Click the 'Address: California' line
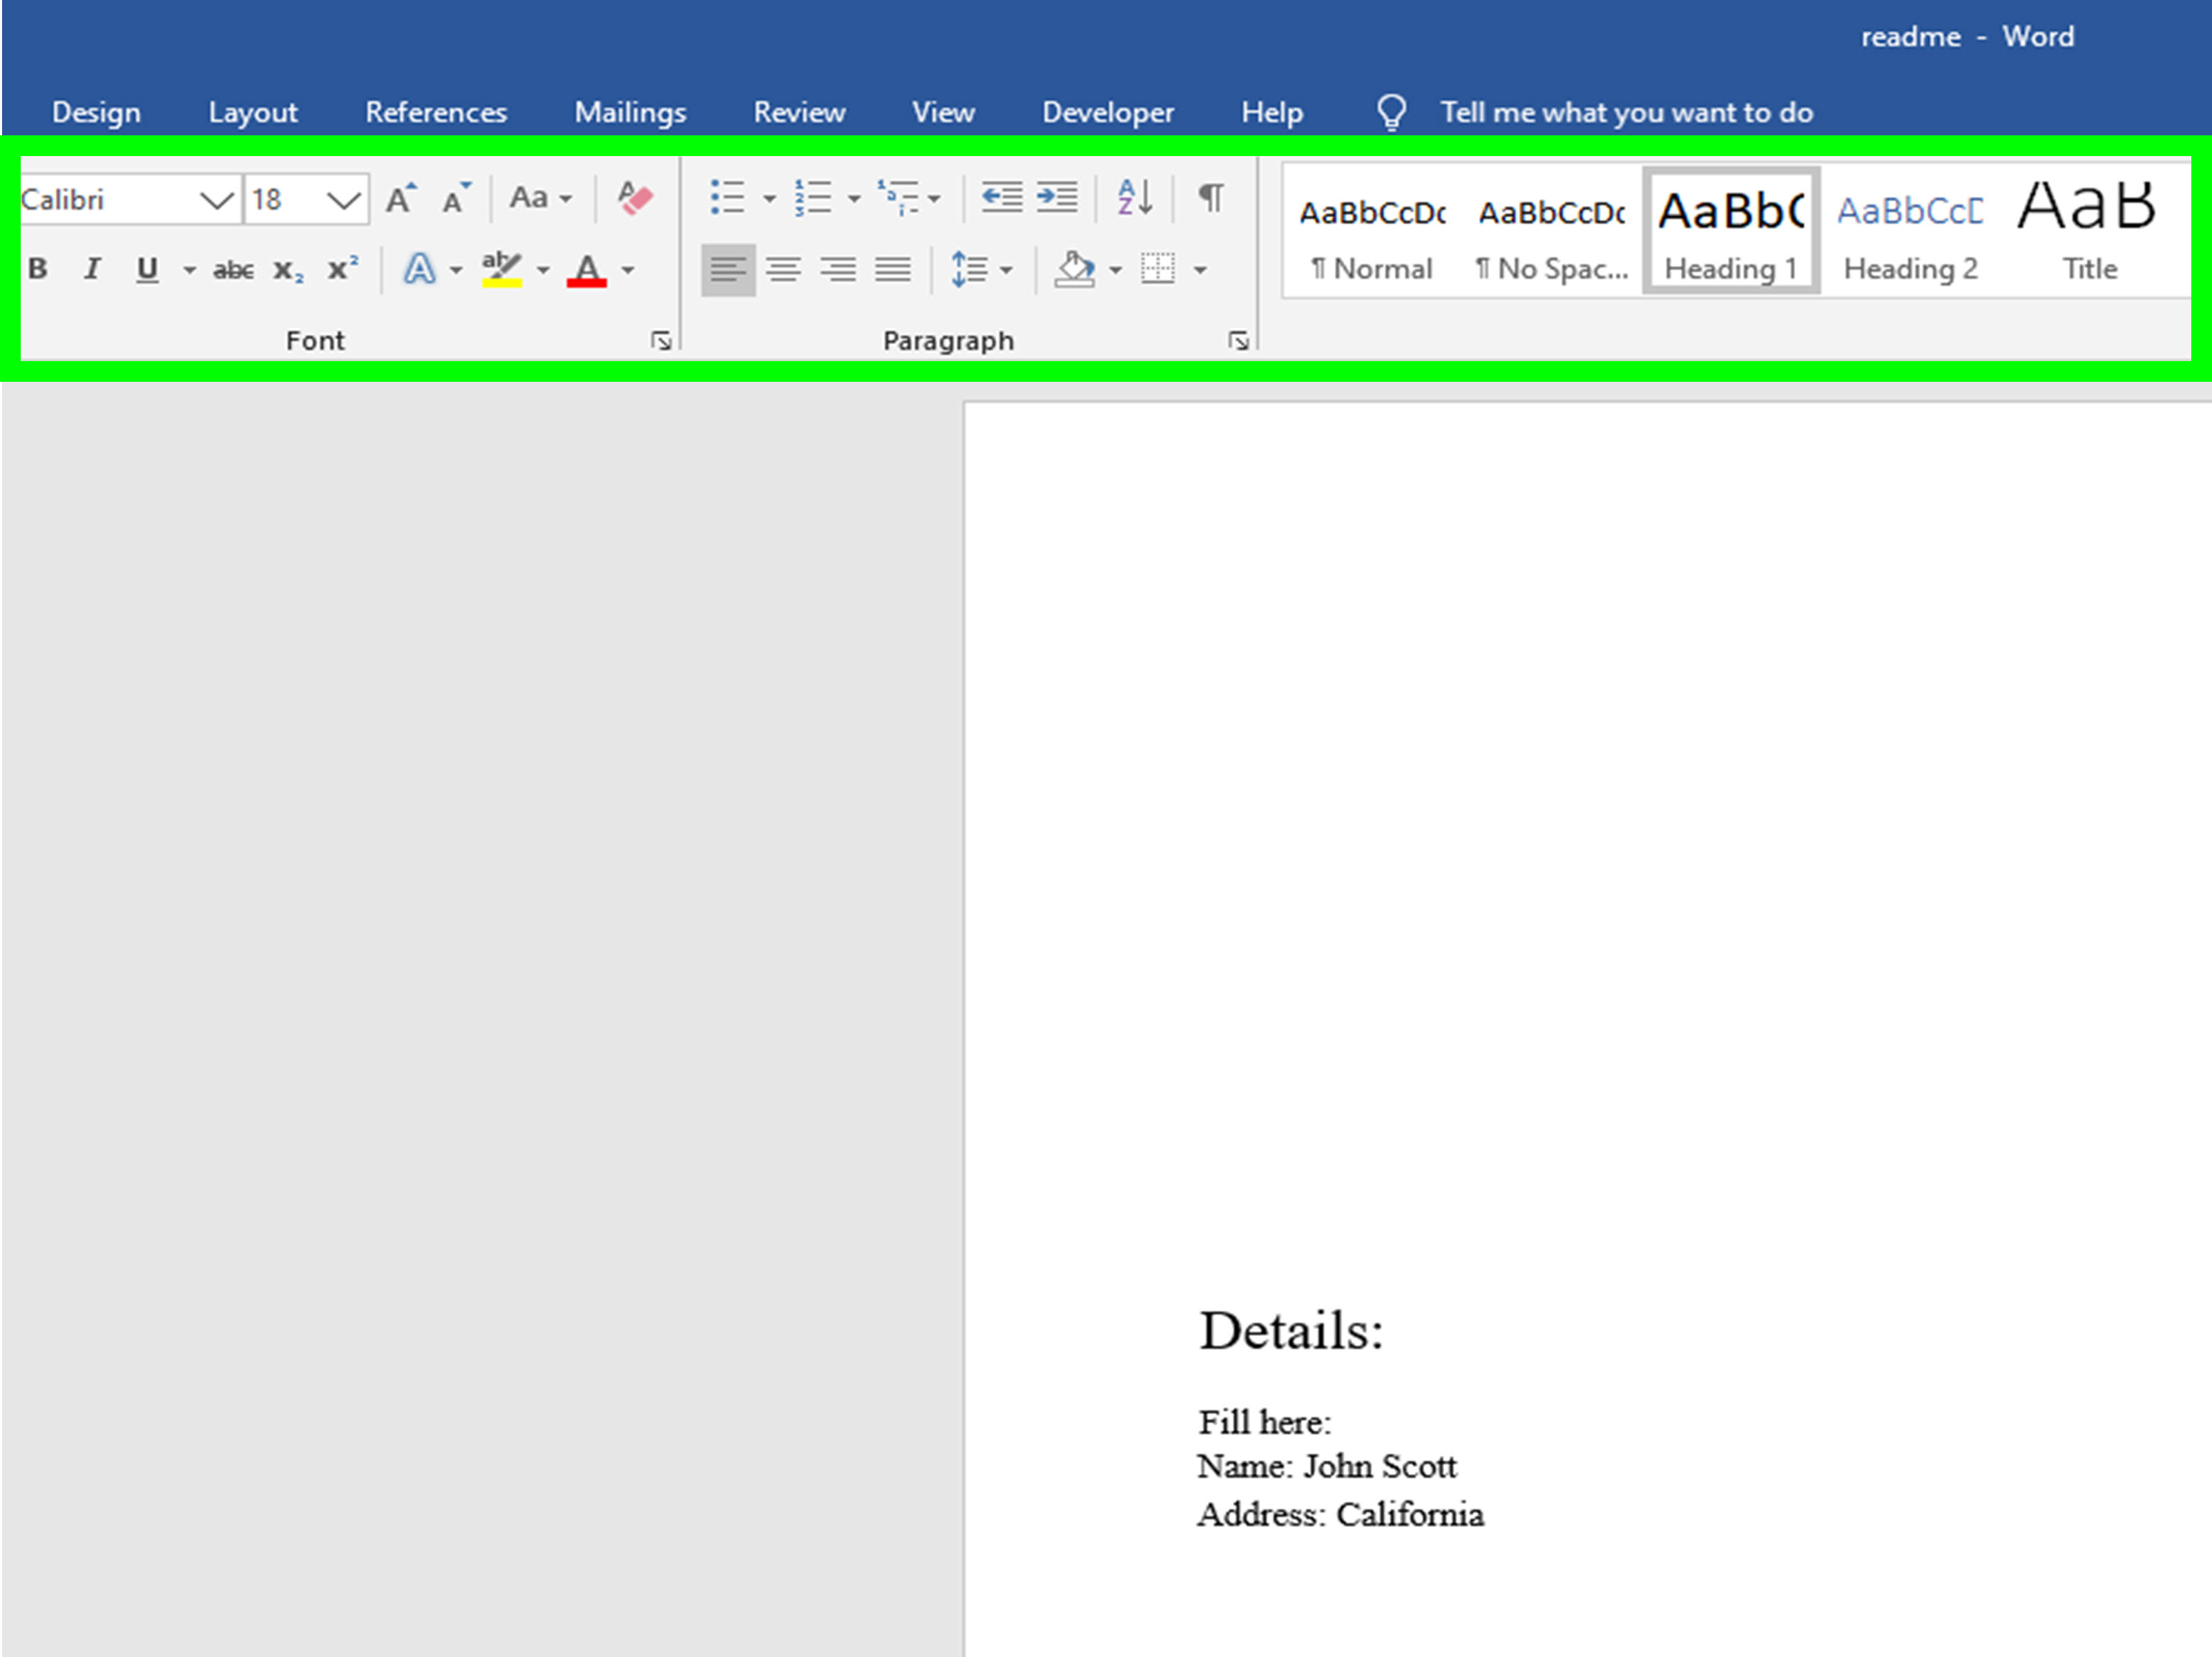The image size is (2212, 1657). [1340, 1514]
